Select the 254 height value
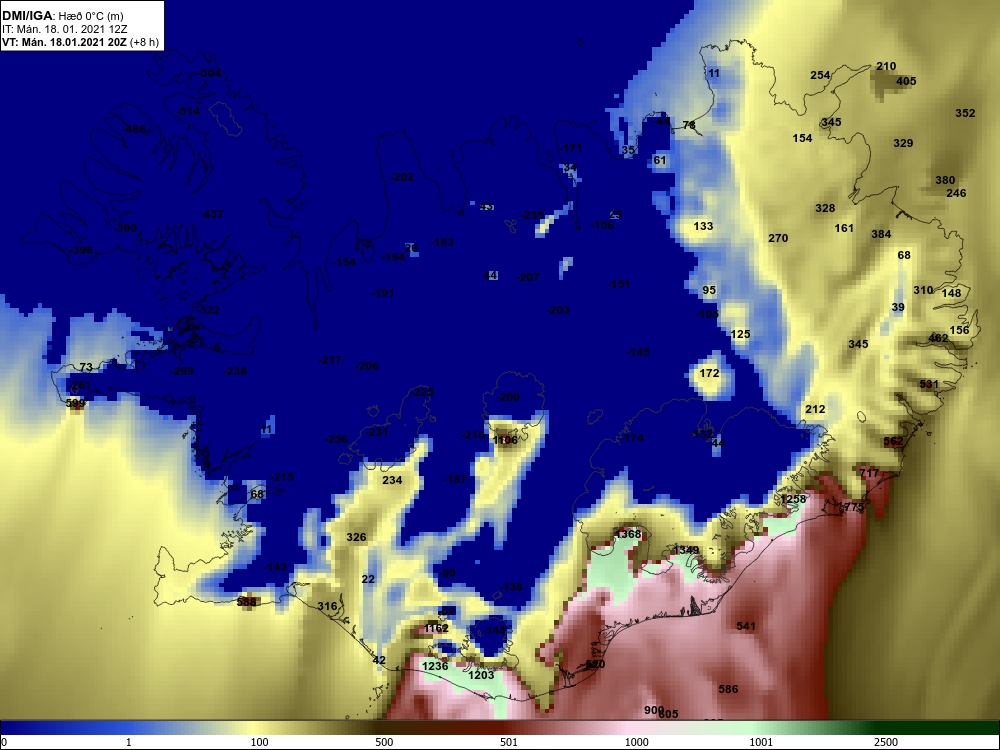 (820, 75)
